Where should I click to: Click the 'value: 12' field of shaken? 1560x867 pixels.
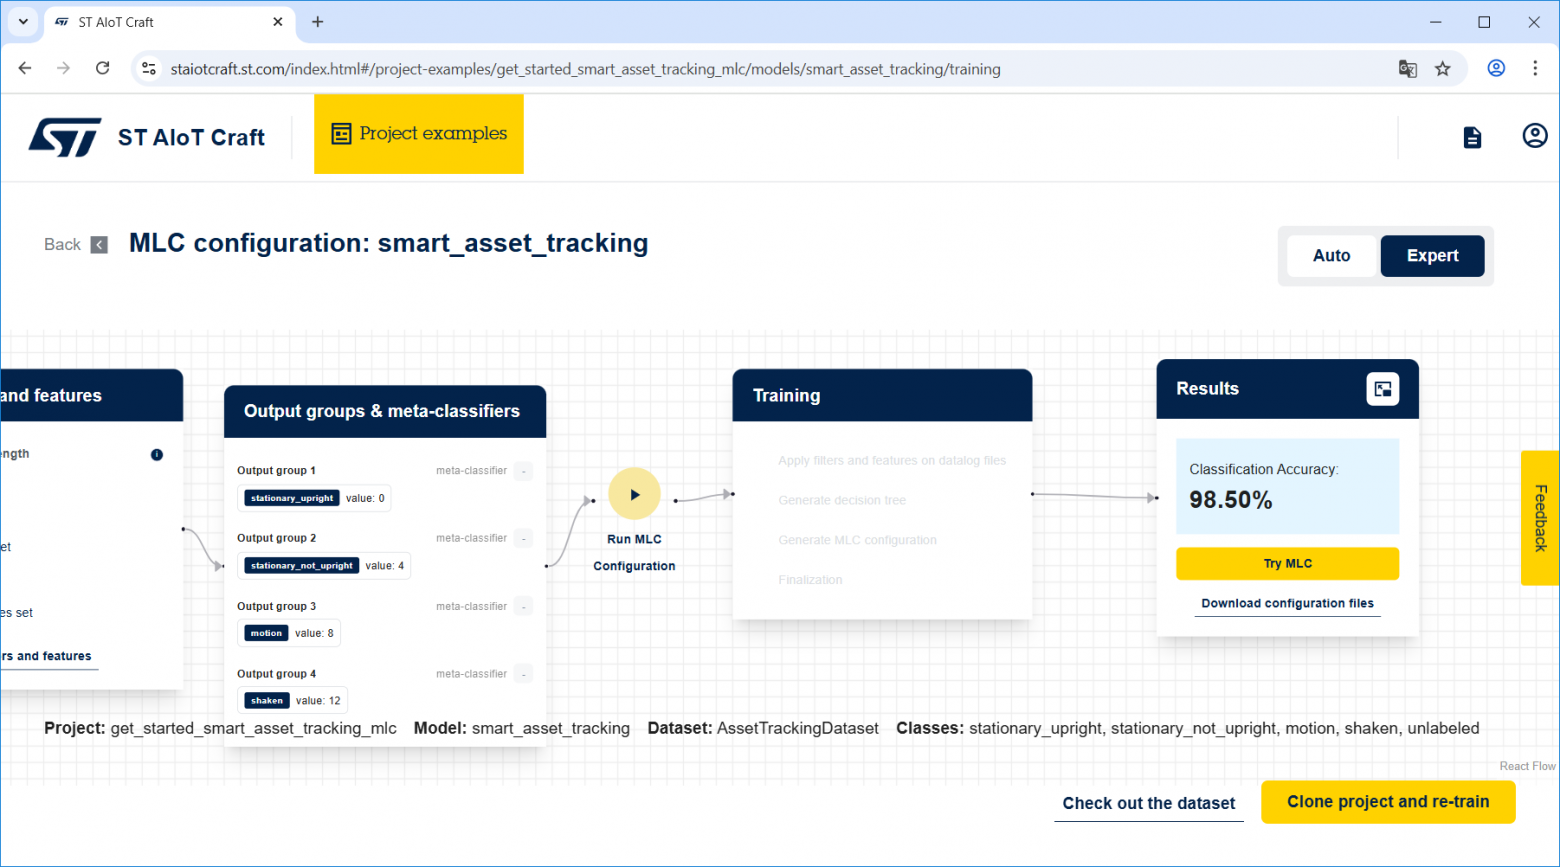318,701
